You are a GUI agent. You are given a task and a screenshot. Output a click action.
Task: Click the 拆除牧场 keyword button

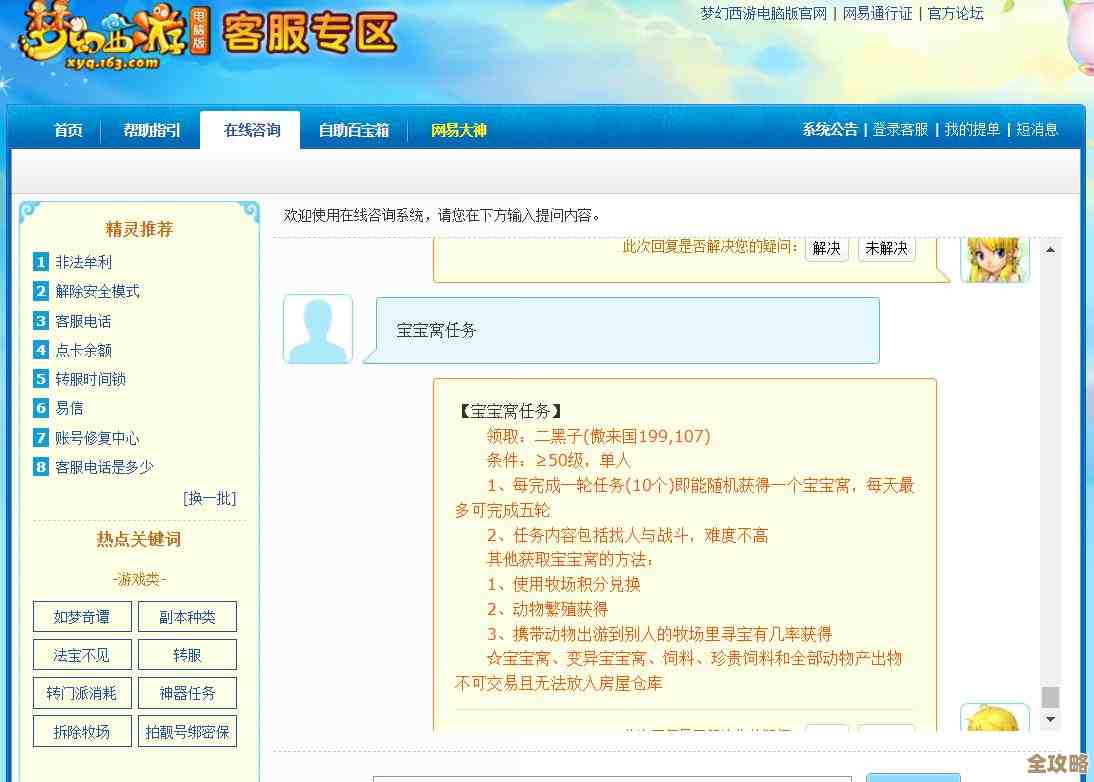(x=81, y=731)
